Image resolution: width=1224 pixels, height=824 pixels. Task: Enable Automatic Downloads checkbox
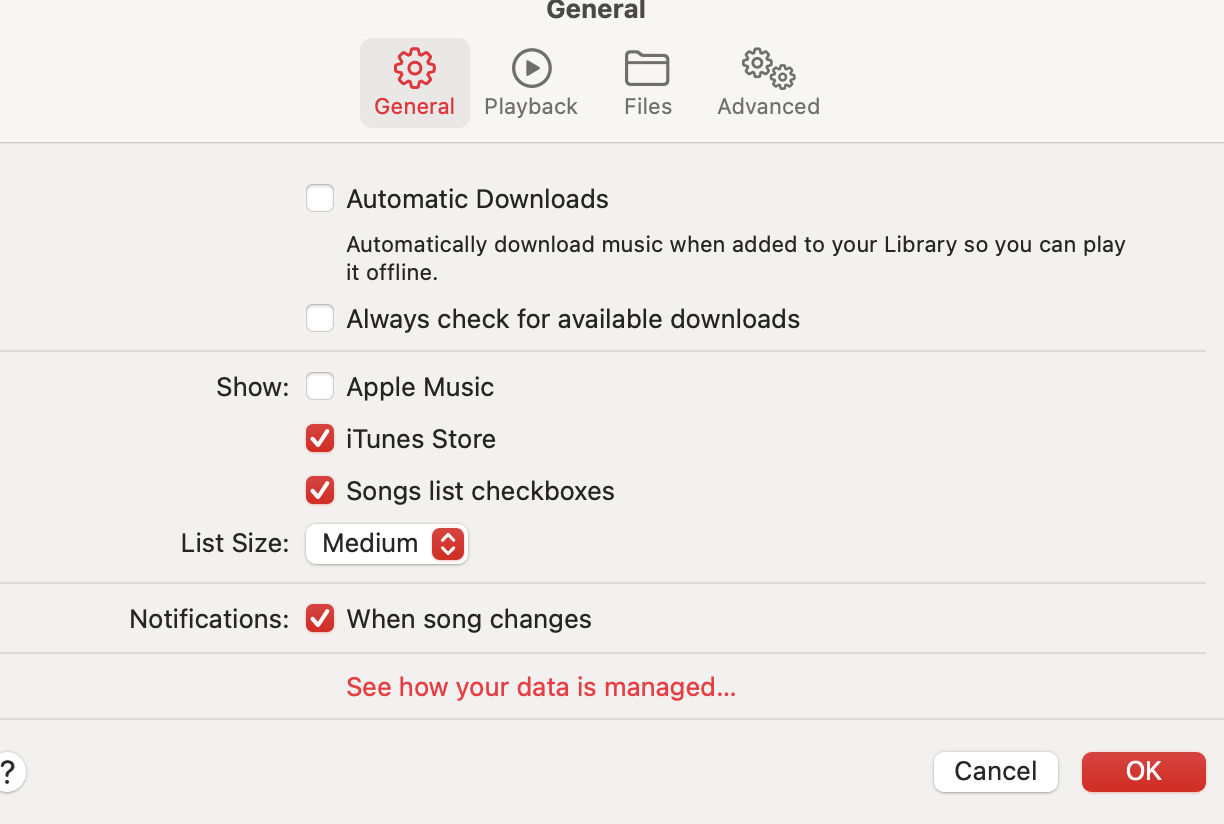[x=320, y=198]
